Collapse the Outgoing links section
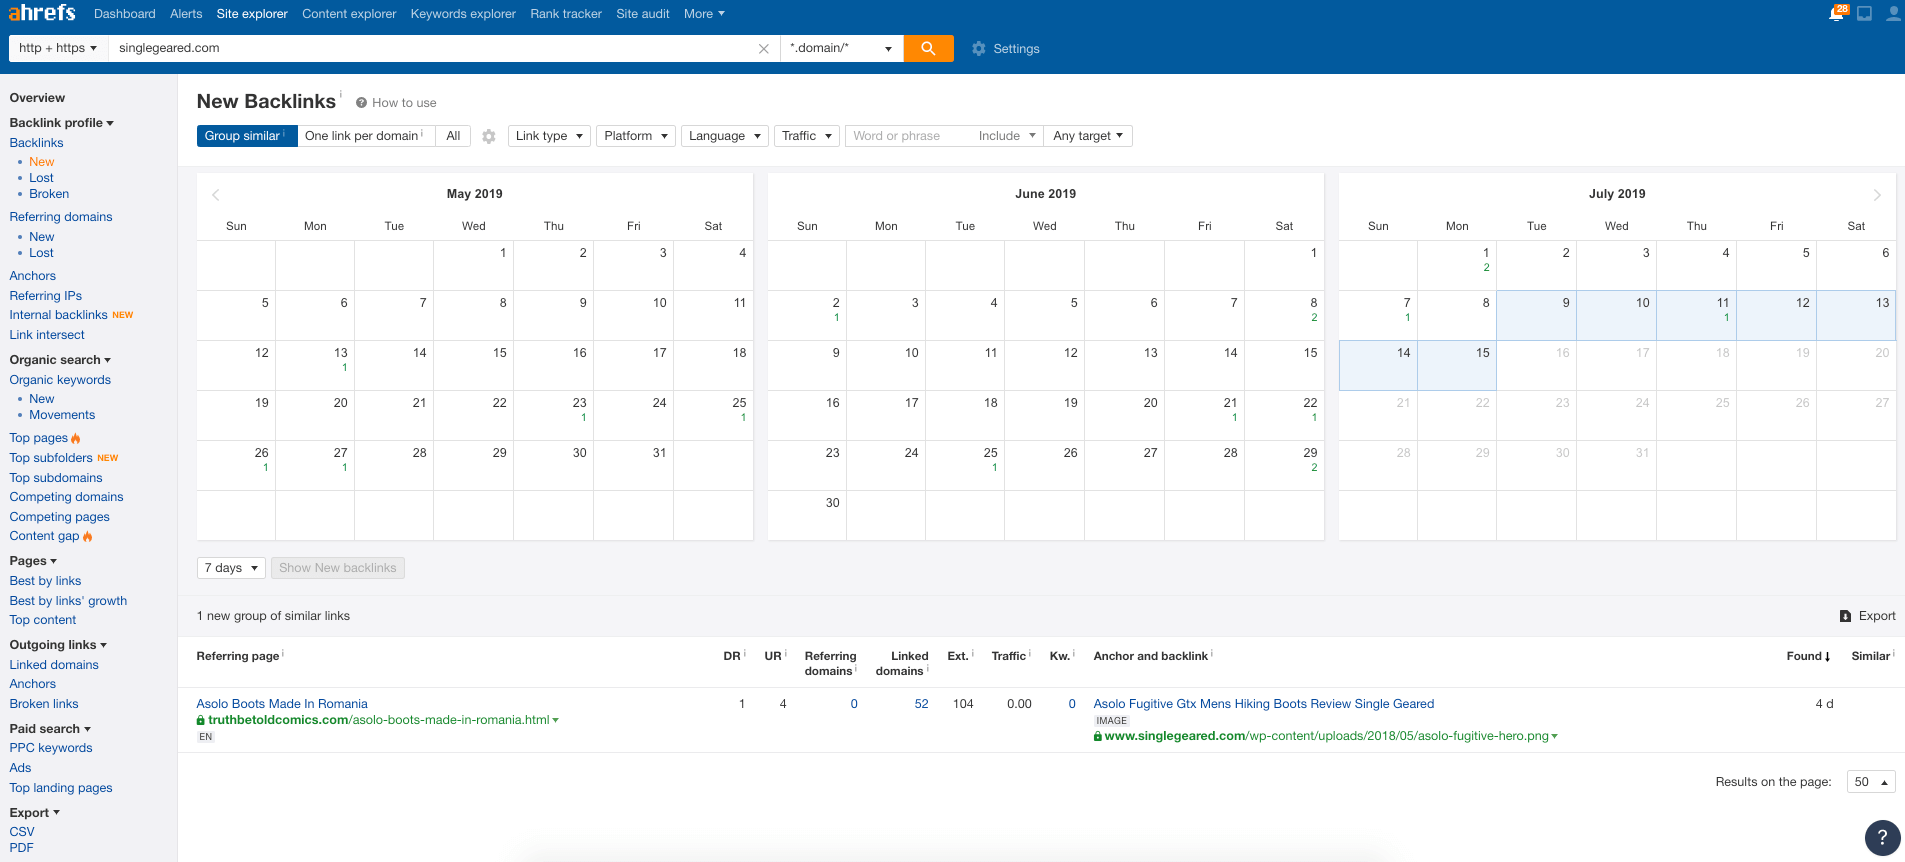 [58, 645]
